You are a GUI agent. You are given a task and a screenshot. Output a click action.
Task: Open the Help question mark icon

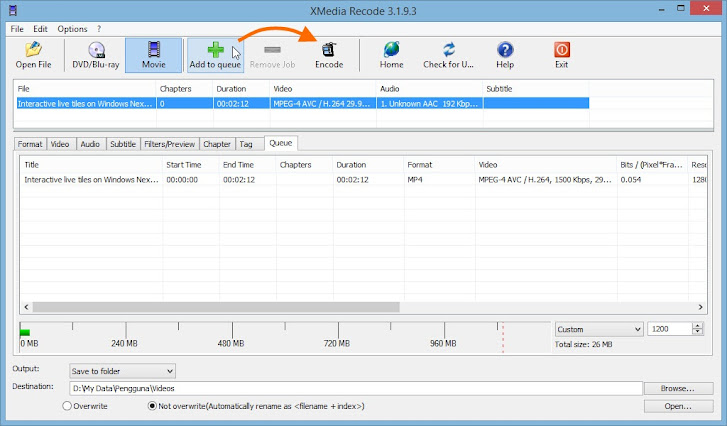[x=505, y=50]
